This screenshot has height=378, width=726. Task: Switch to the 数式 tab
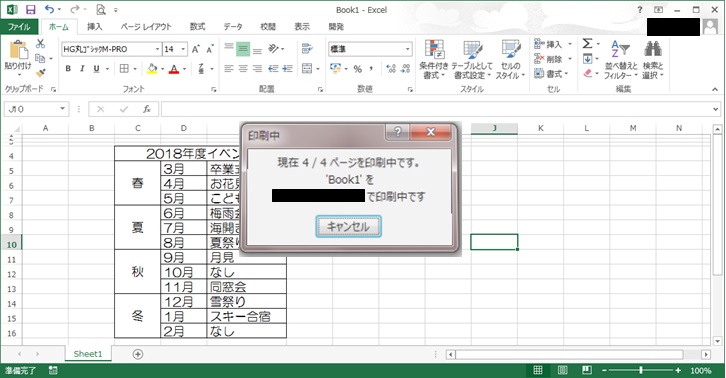pyautogui.click(x=197, y=27)
